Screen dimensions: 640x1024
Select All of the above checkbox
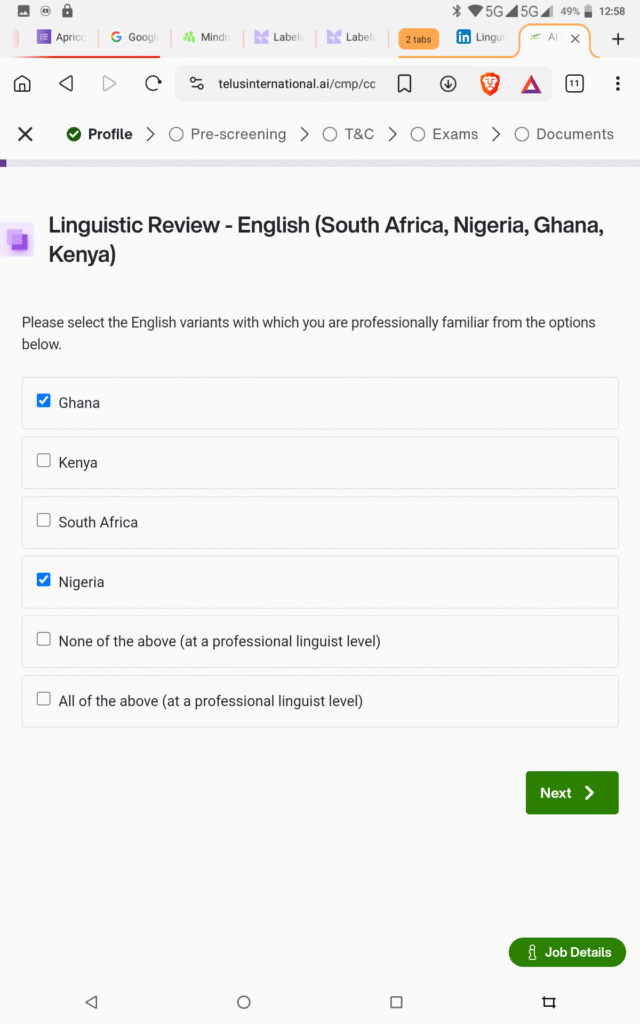coord(44,699)
